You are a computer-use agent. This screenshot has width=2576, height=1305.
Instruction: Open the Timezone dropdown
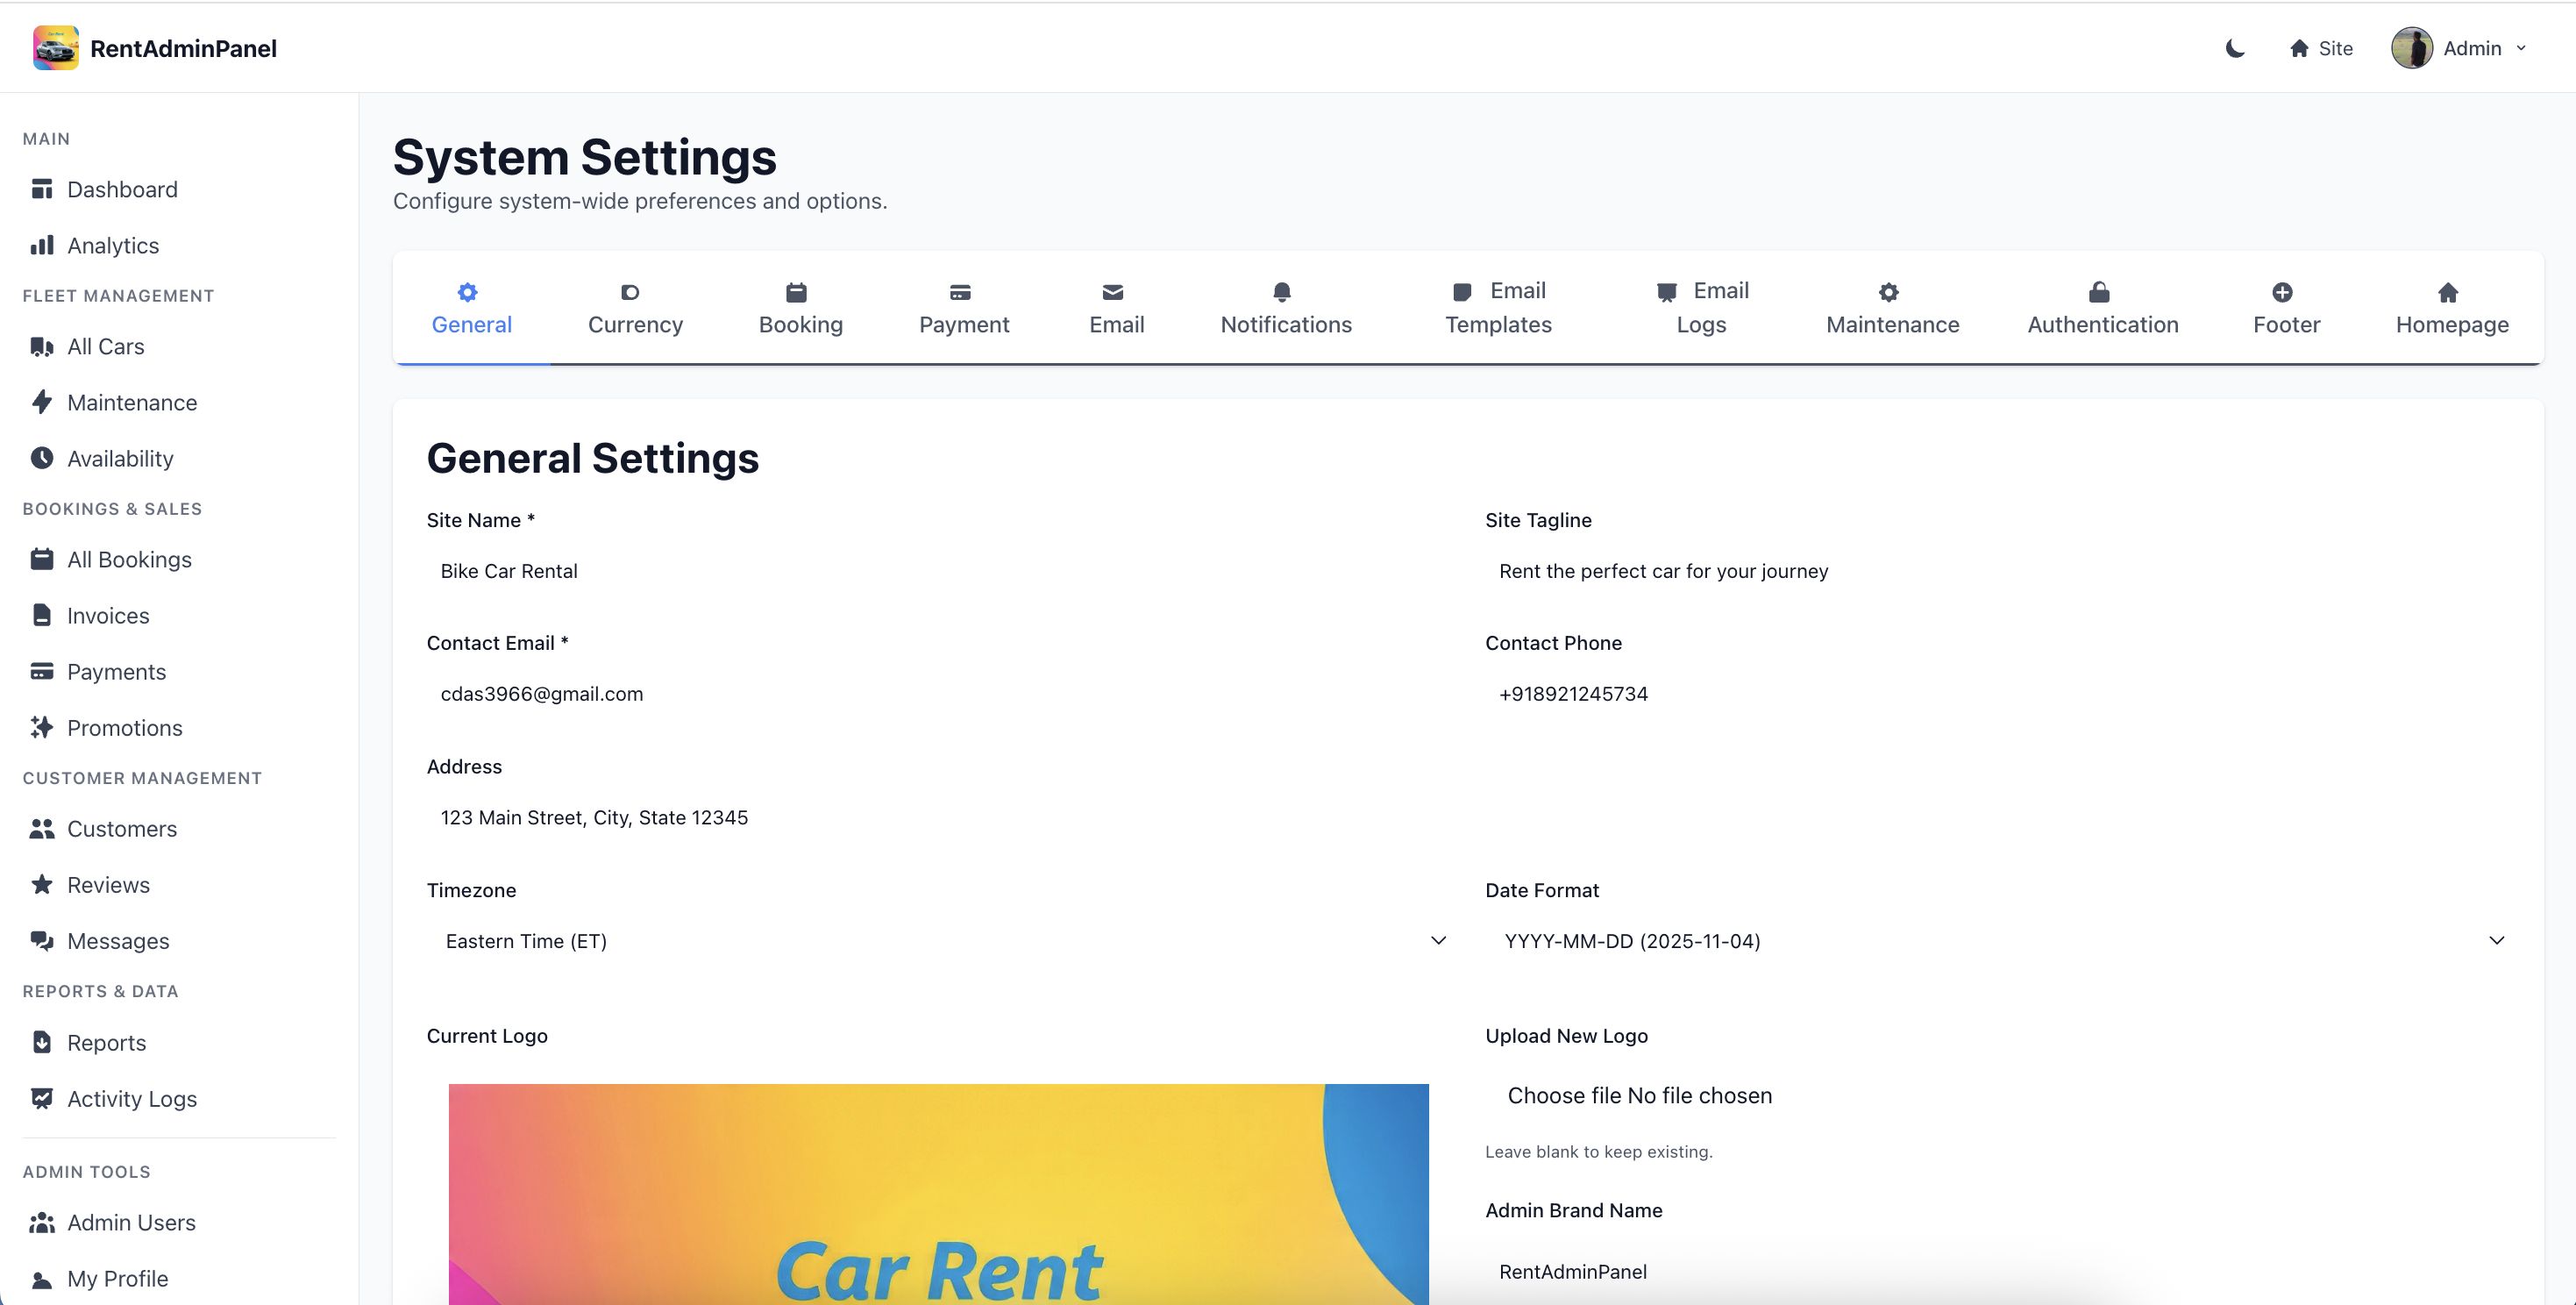pyautogui.click(x=939, y=940)
